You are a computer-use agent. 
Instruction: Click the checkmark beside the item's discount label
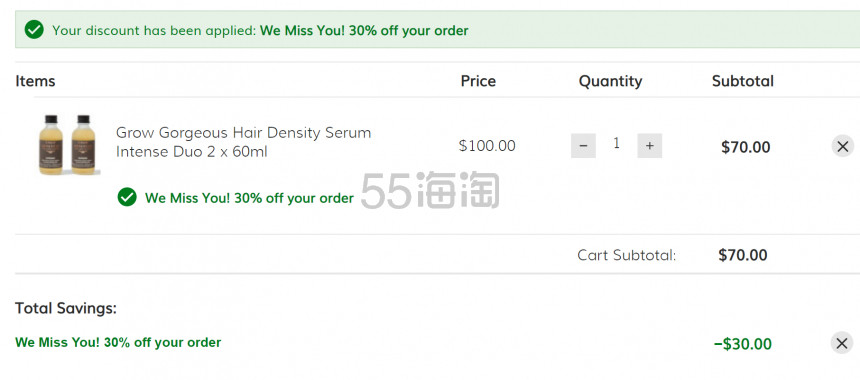[x=127, y=197]
